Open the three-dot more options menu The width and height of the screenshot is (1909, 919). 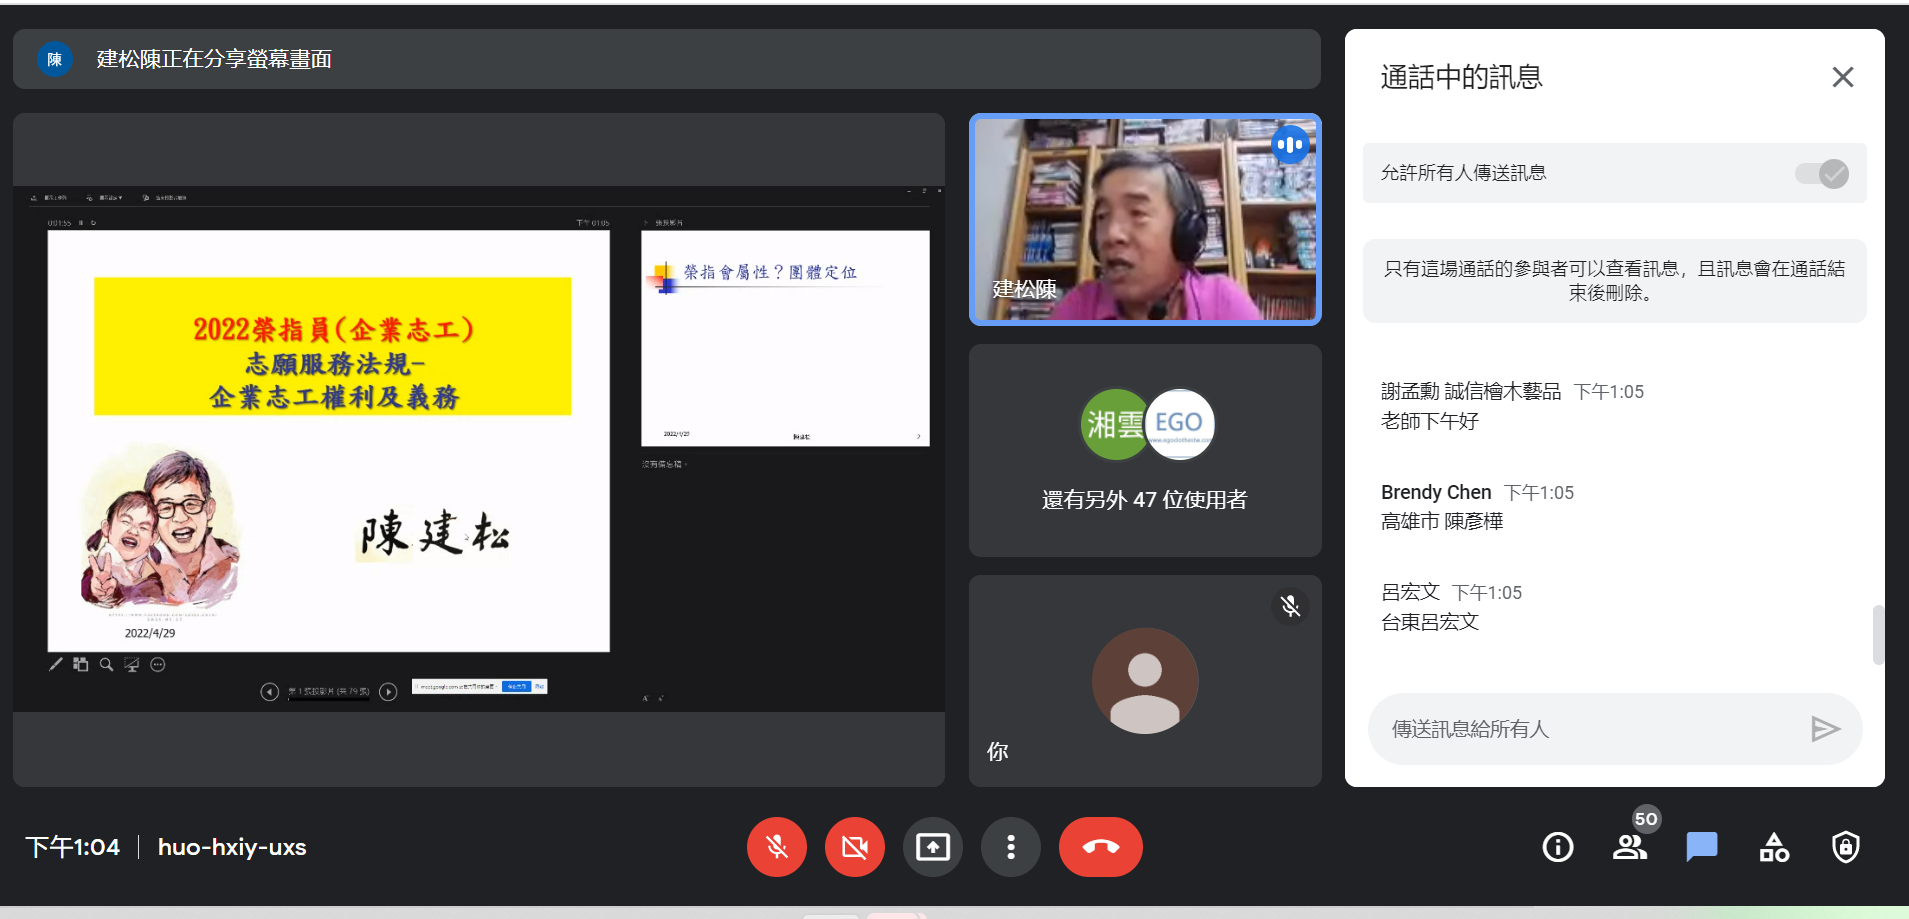pyautogui.click(x=1010, y=847)
